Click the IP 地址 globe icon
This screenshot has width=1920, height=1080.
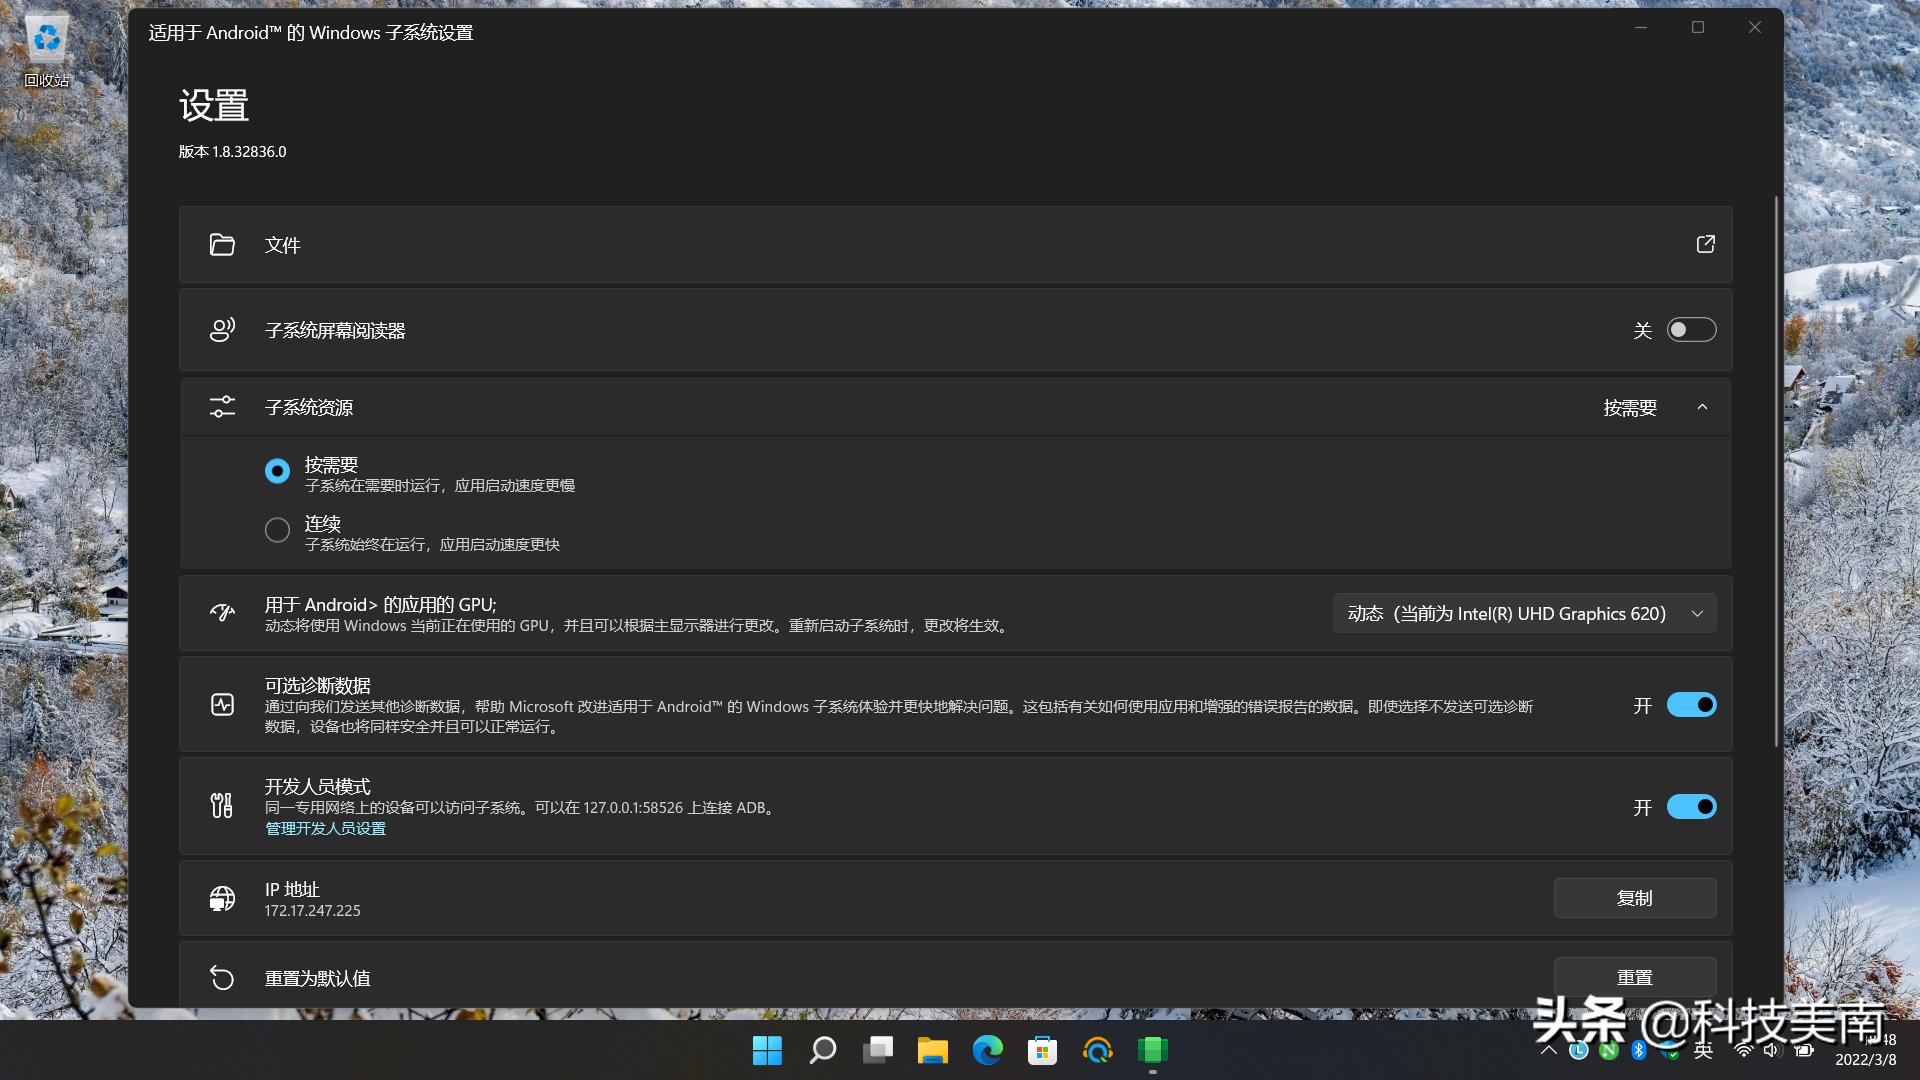tap(222, 897)
